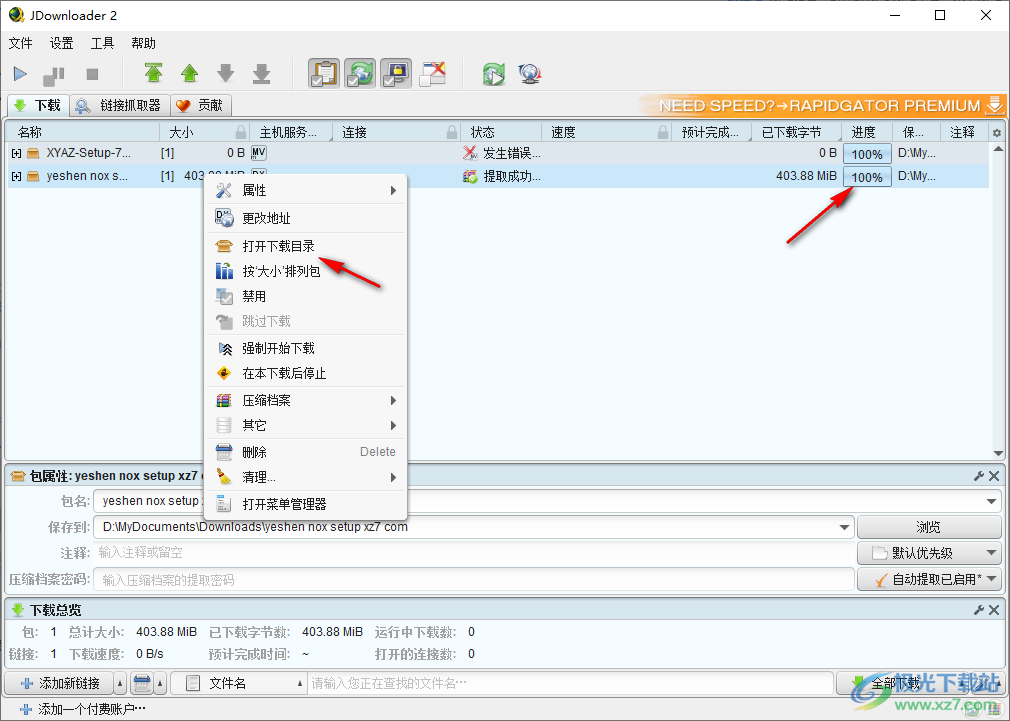Move selection to bottom arrow icon
Image resolution: width=1010 pixels, height=721 pixels.
tap(262, 73)
